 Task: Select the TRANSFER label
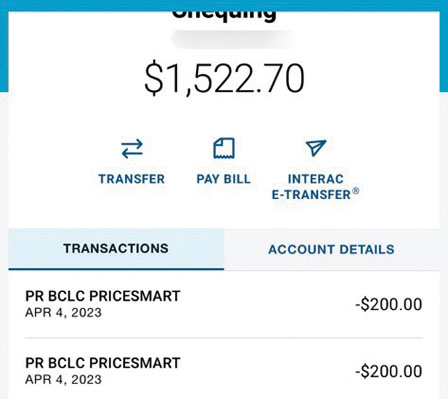132,179
